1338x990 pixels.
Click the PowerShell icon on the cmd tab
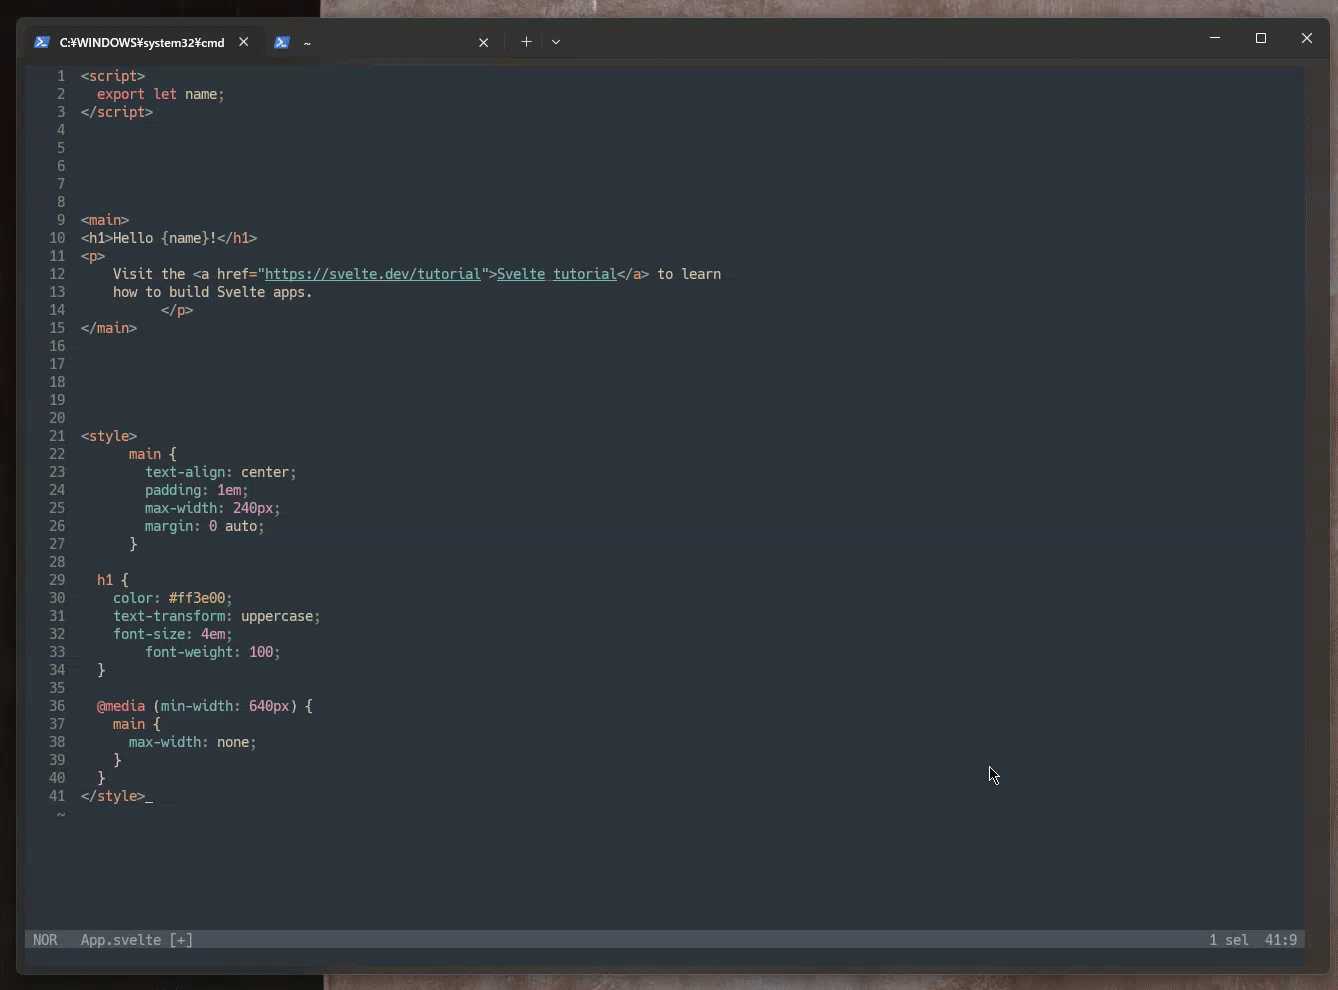pyautogui.click(x=42, y=42)
